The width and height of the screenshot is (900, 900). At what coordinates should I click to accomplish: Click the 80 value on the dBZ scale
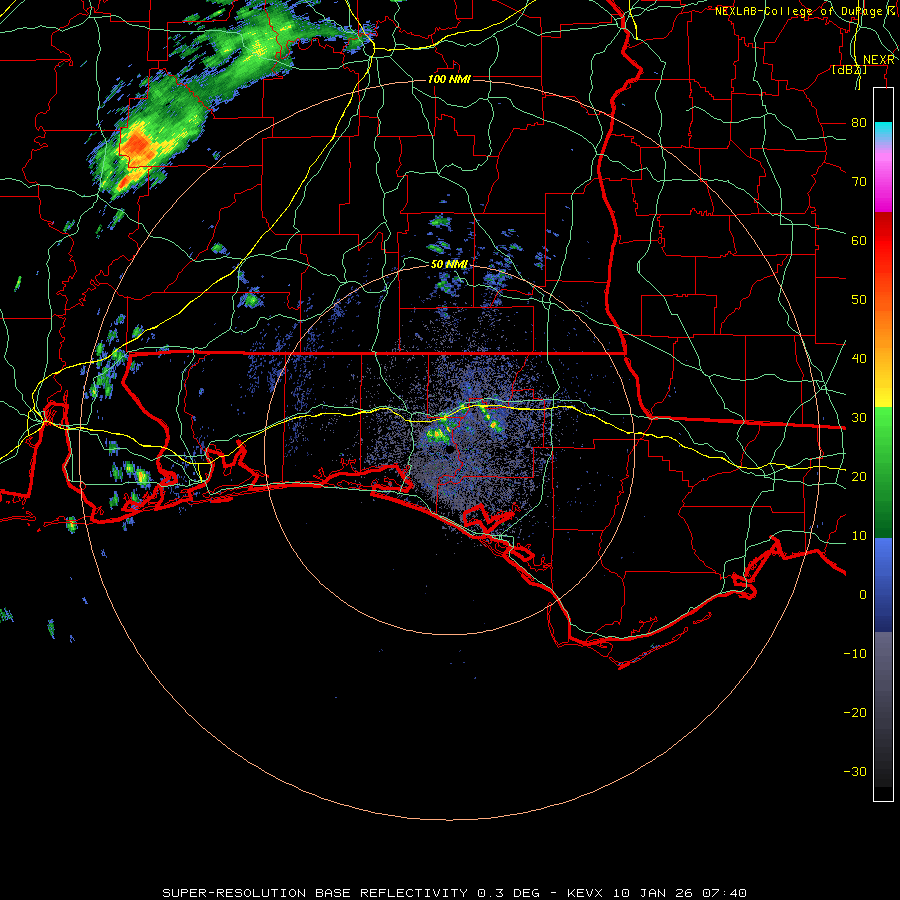click(x=859, y=123)
